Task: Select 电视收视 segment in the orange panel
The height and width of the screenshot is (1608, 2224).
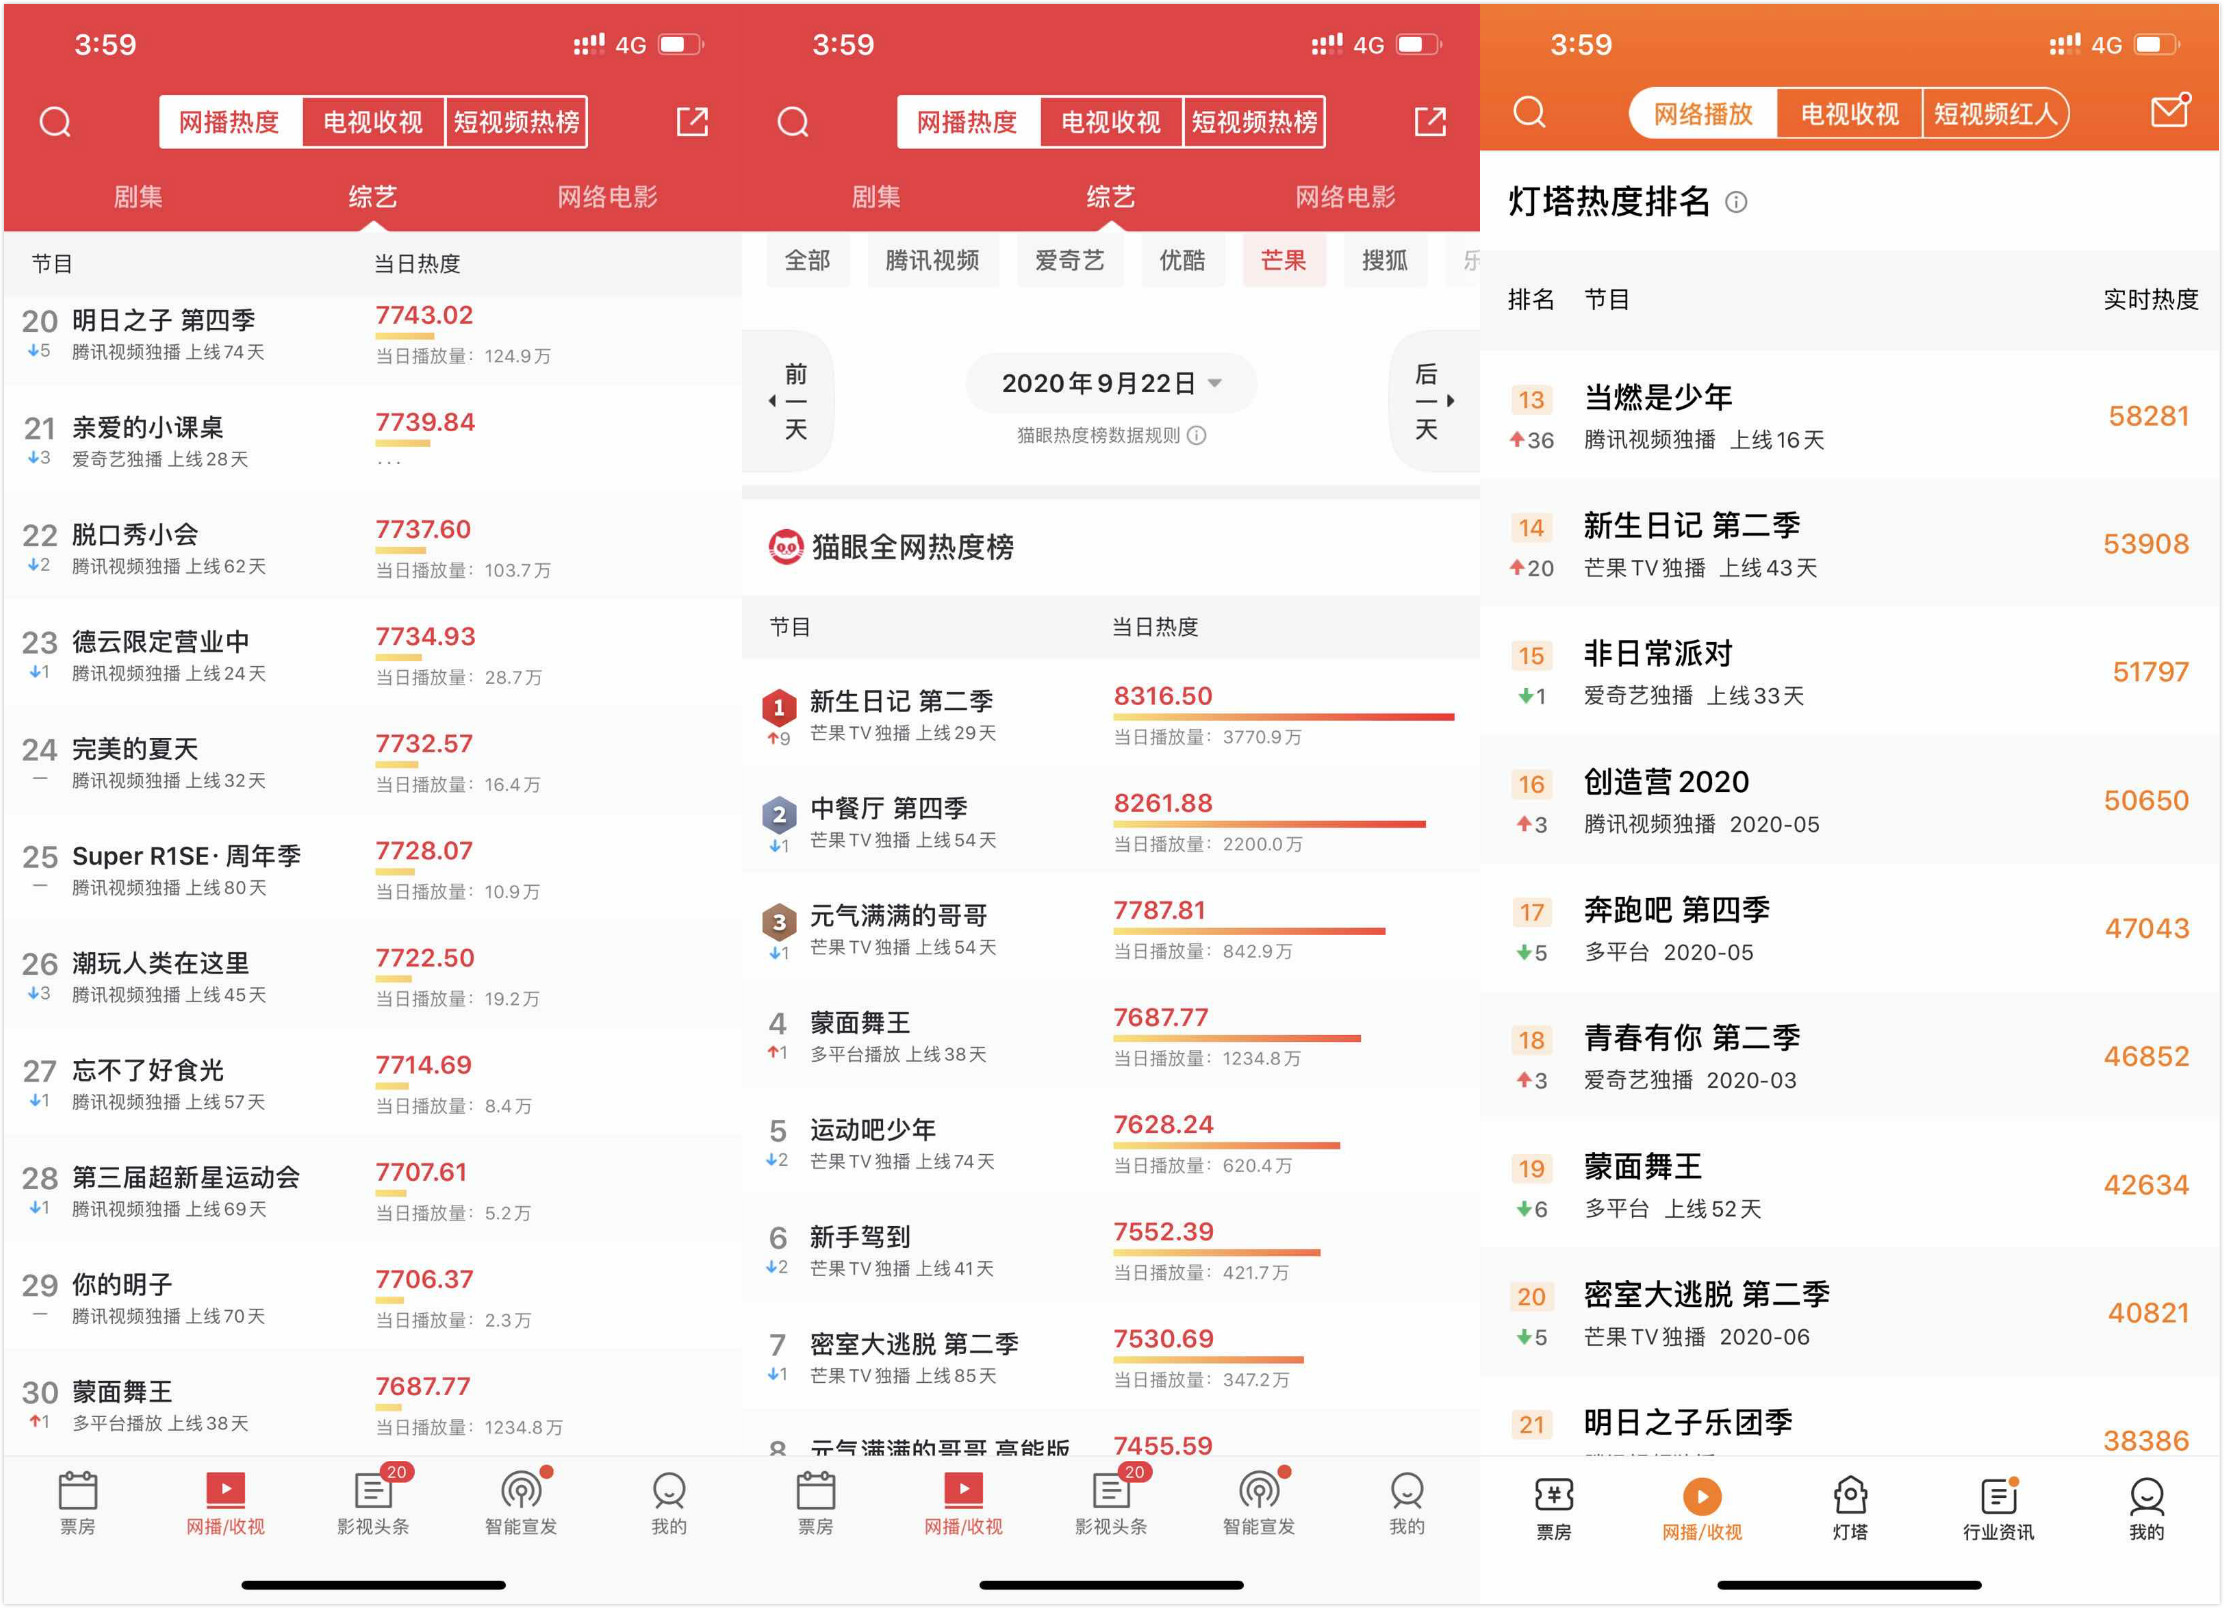Action: (1850, 113)
